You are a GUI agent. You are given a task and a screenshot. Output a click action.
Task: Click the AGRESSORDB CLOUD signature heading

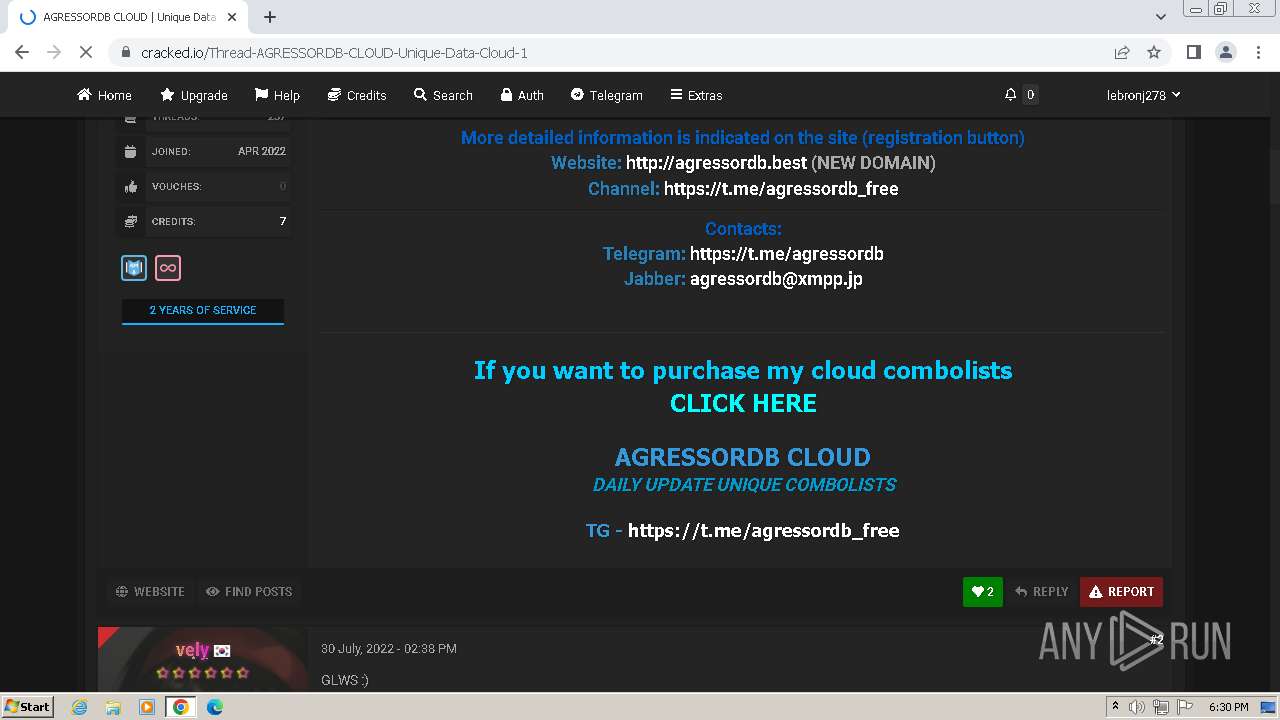pyautogui.click(x=743, y=457)
